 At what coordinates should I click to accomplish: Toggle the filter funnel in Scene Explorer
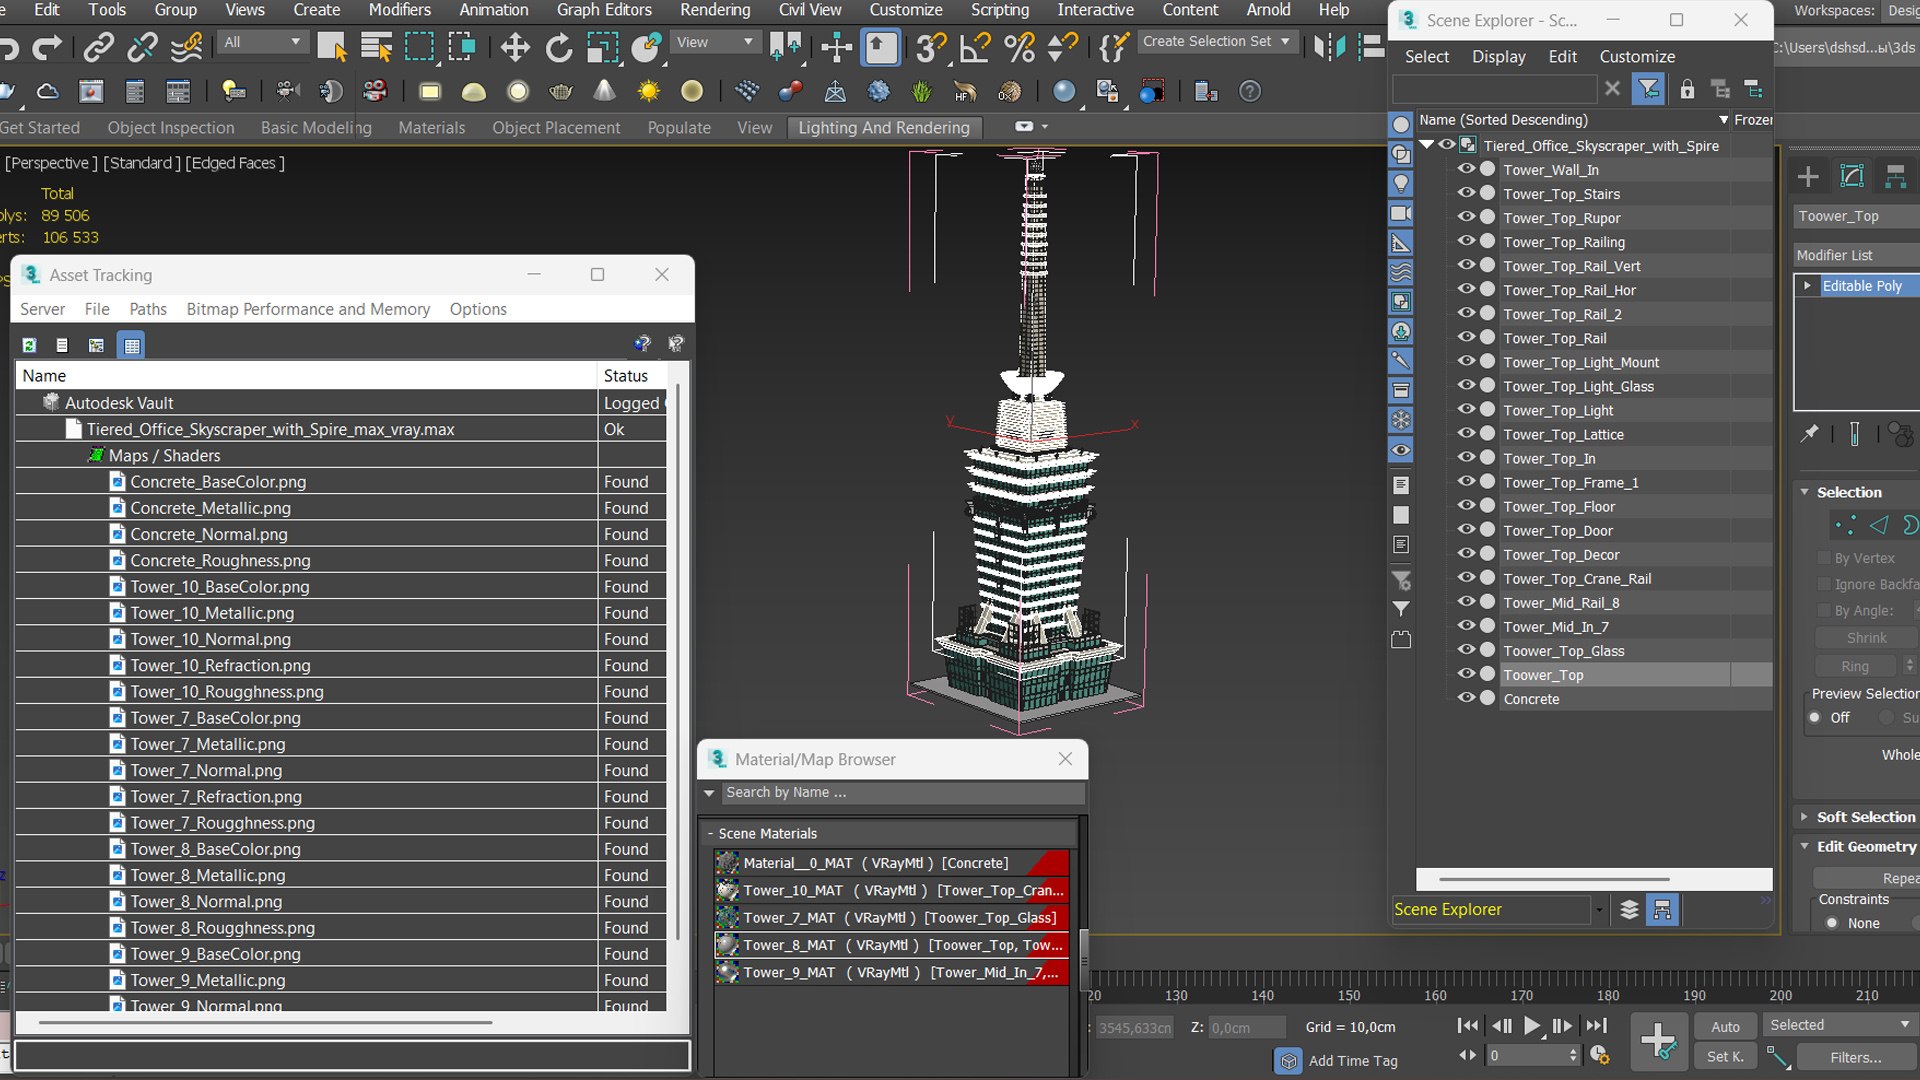pos(1648,89)
